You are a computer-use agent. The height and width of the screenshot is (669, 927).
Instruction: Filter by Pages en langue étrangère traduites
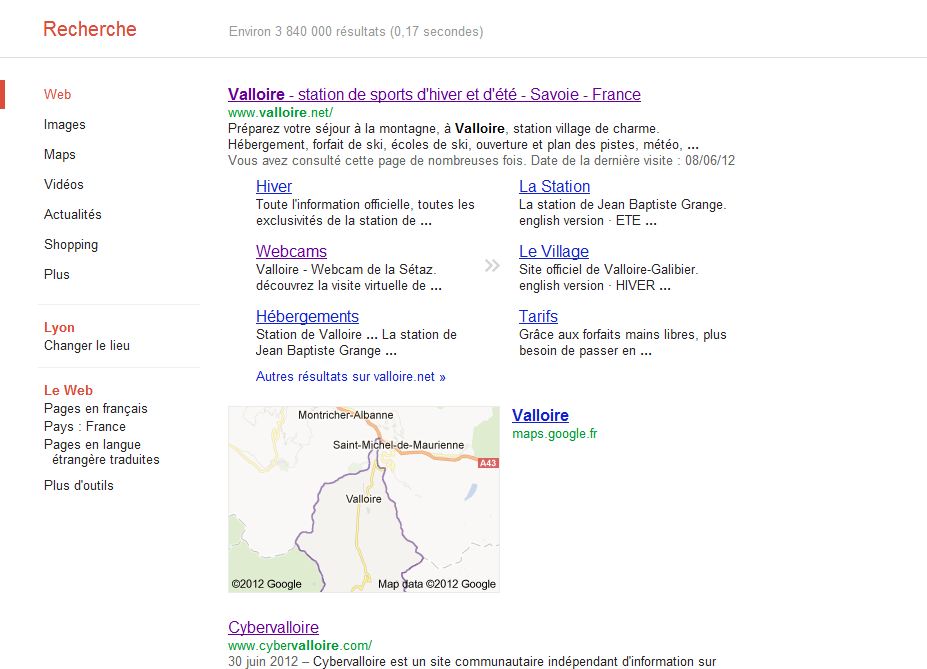(102, 452)
